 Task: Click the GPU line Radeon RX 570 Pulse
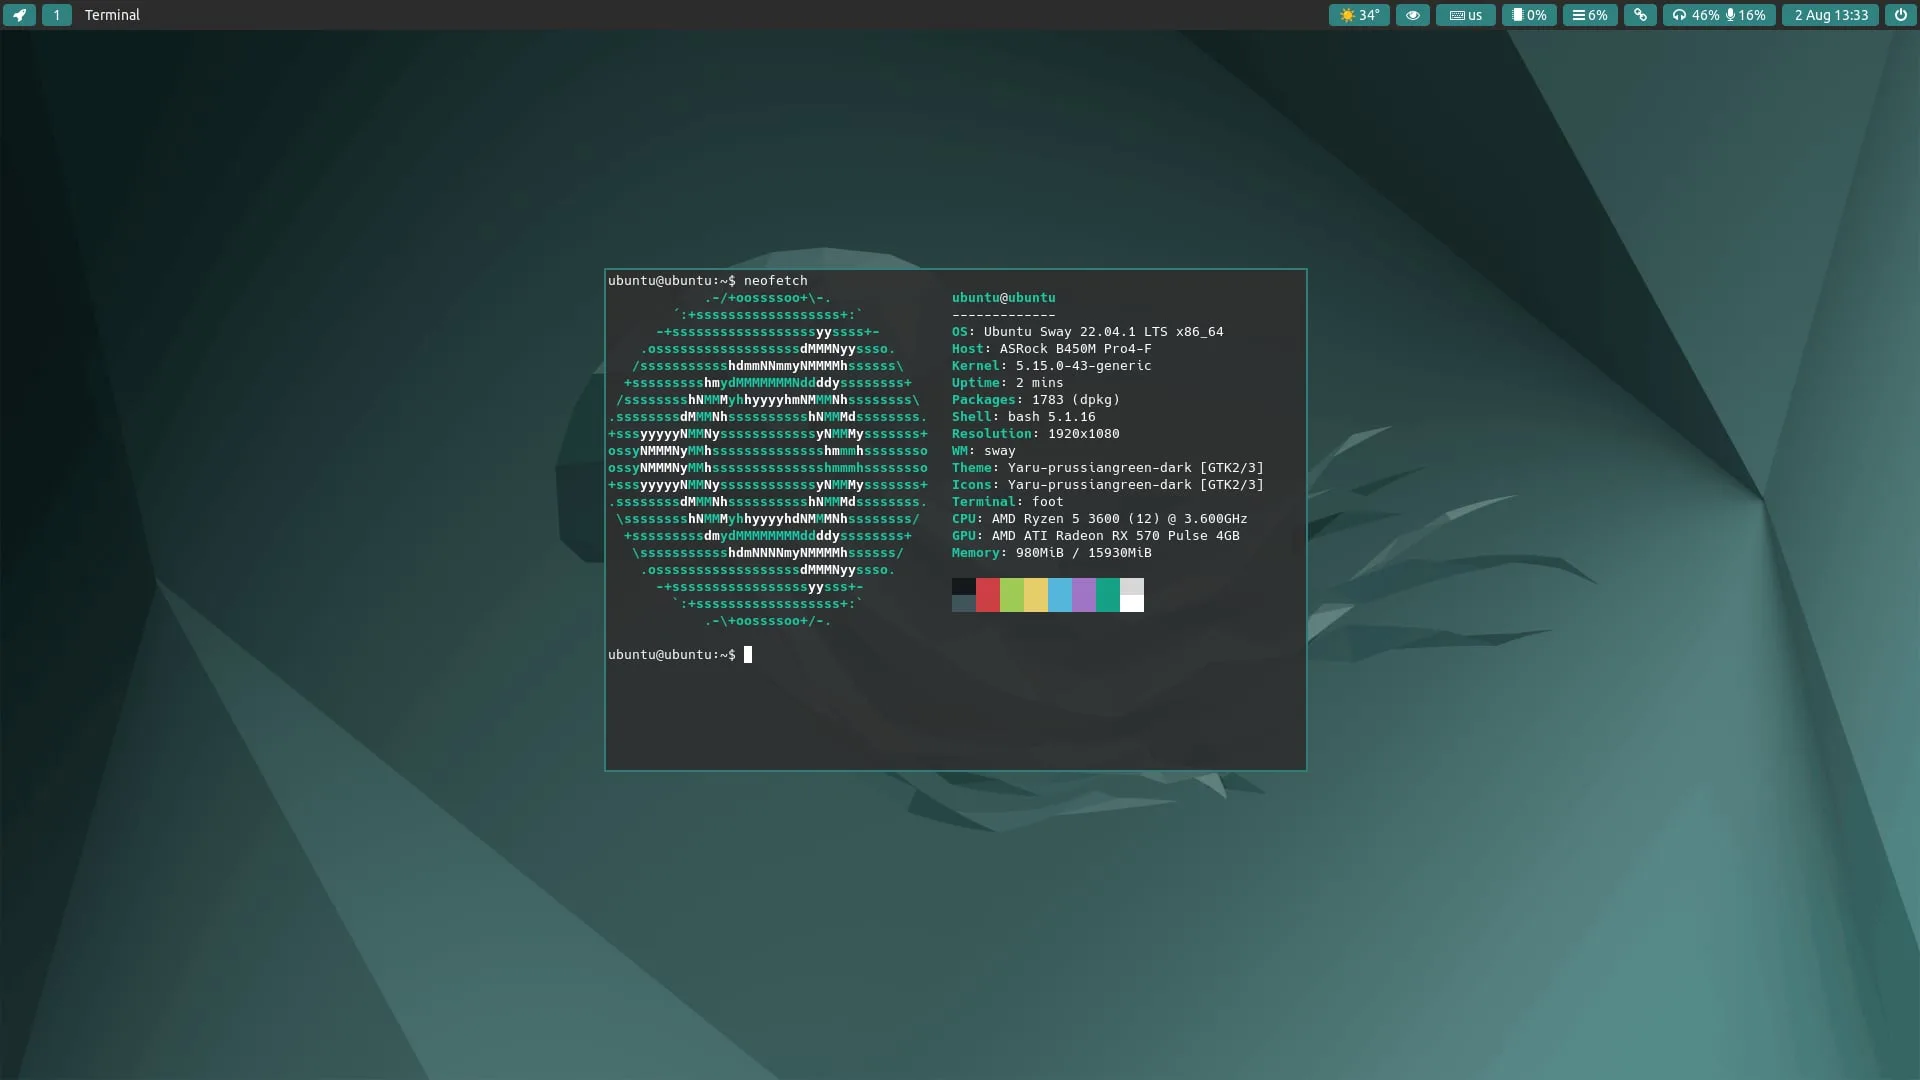click(x=1095, y=536)
